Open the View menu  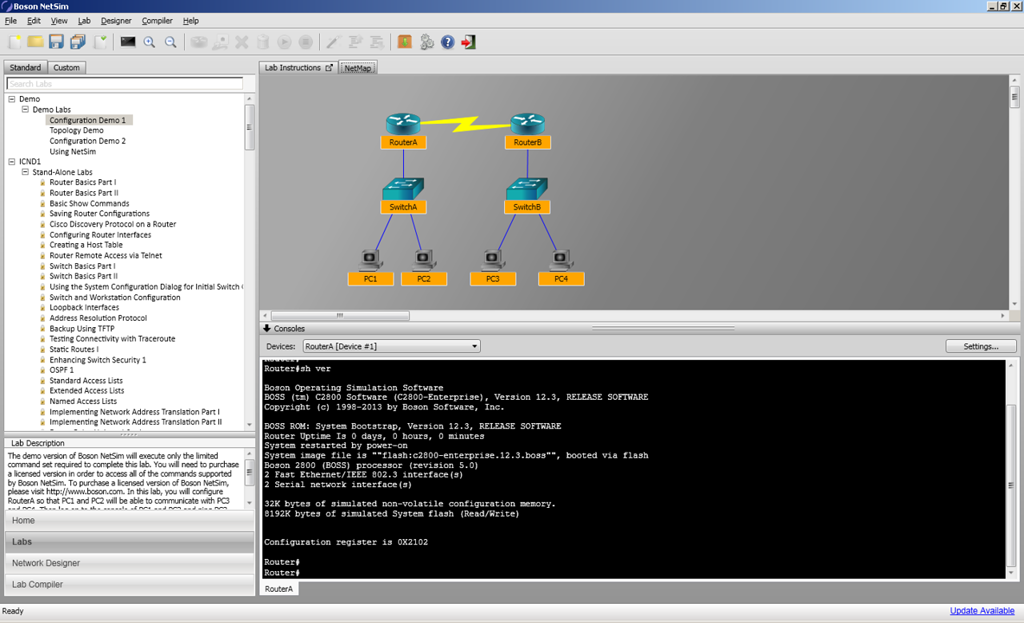pyautogui.click(x=59, y=21)
